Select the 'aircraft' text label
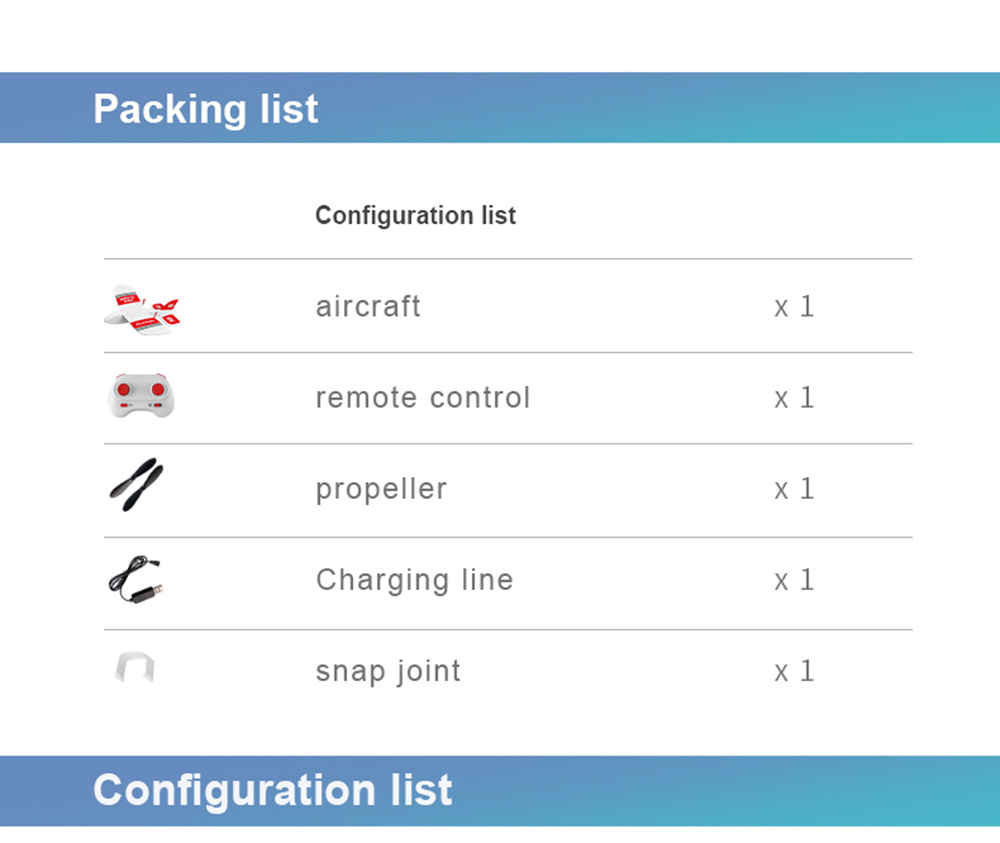 tap(368, 306)
